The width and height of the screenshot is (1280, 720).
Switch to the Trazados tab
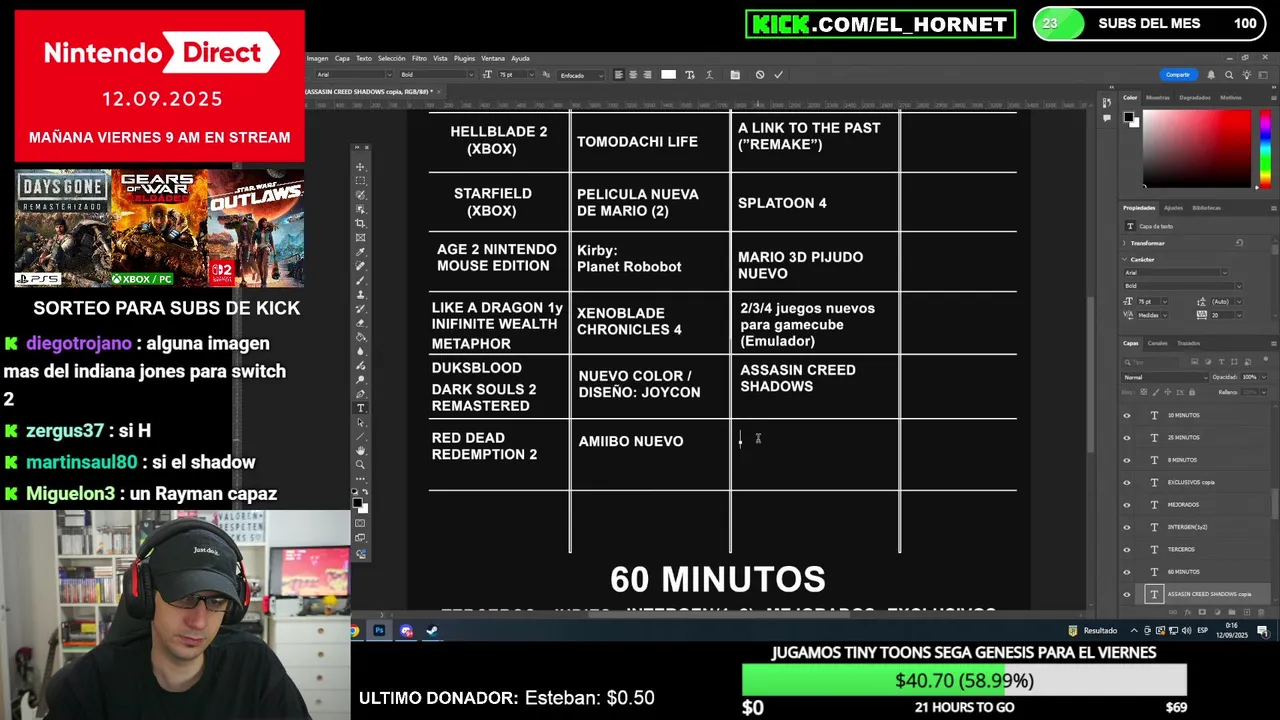pos(1188,343)
